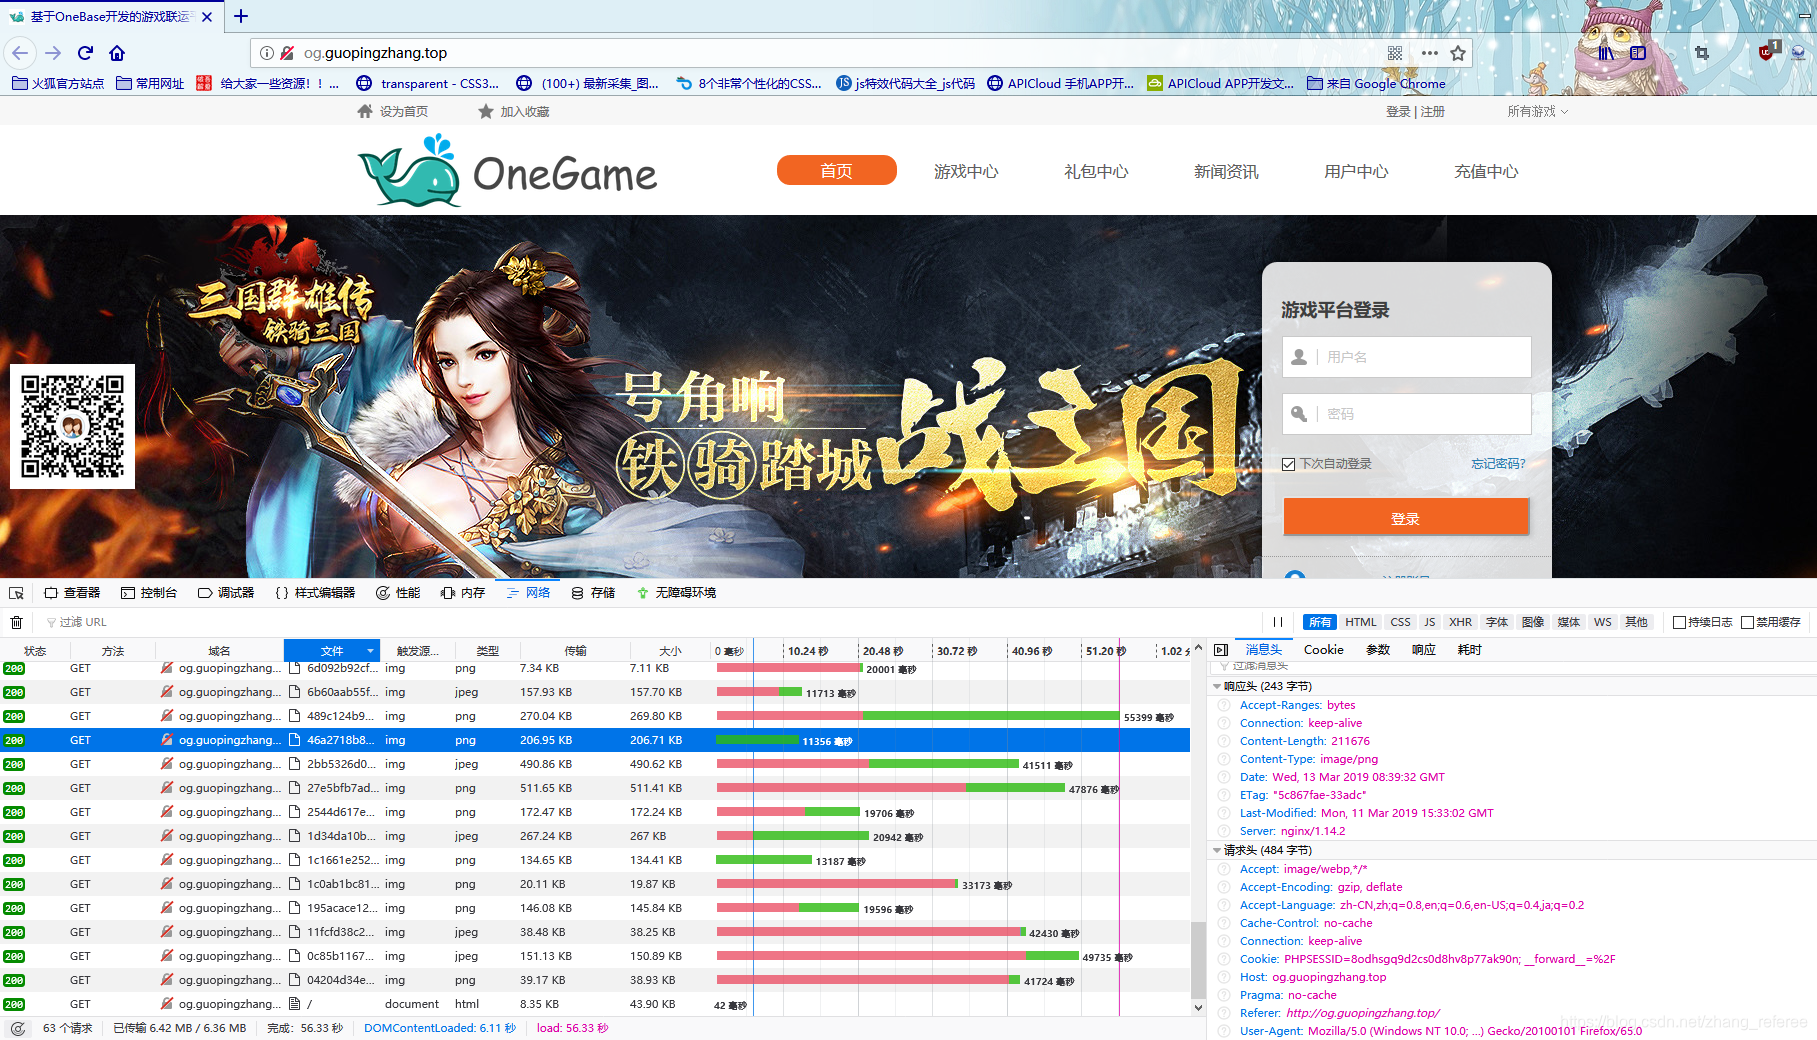Image resolution: width=1817 pixels, height=1040 pixels.
Task: Sort by the 状态 column header
Action: [35, 651]
